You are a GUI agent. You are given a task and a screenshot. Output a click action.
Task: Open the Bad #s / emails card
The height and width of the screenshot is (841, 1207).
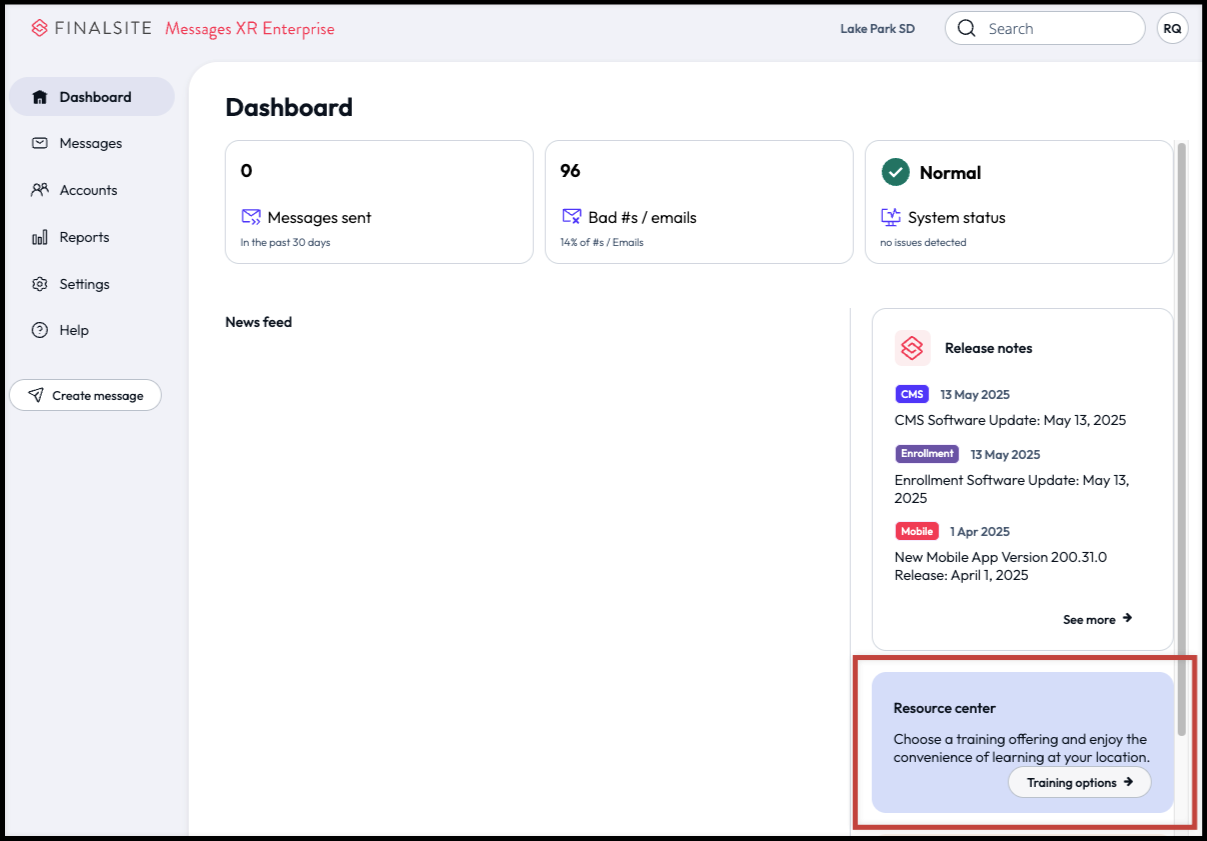click(698, 202)
